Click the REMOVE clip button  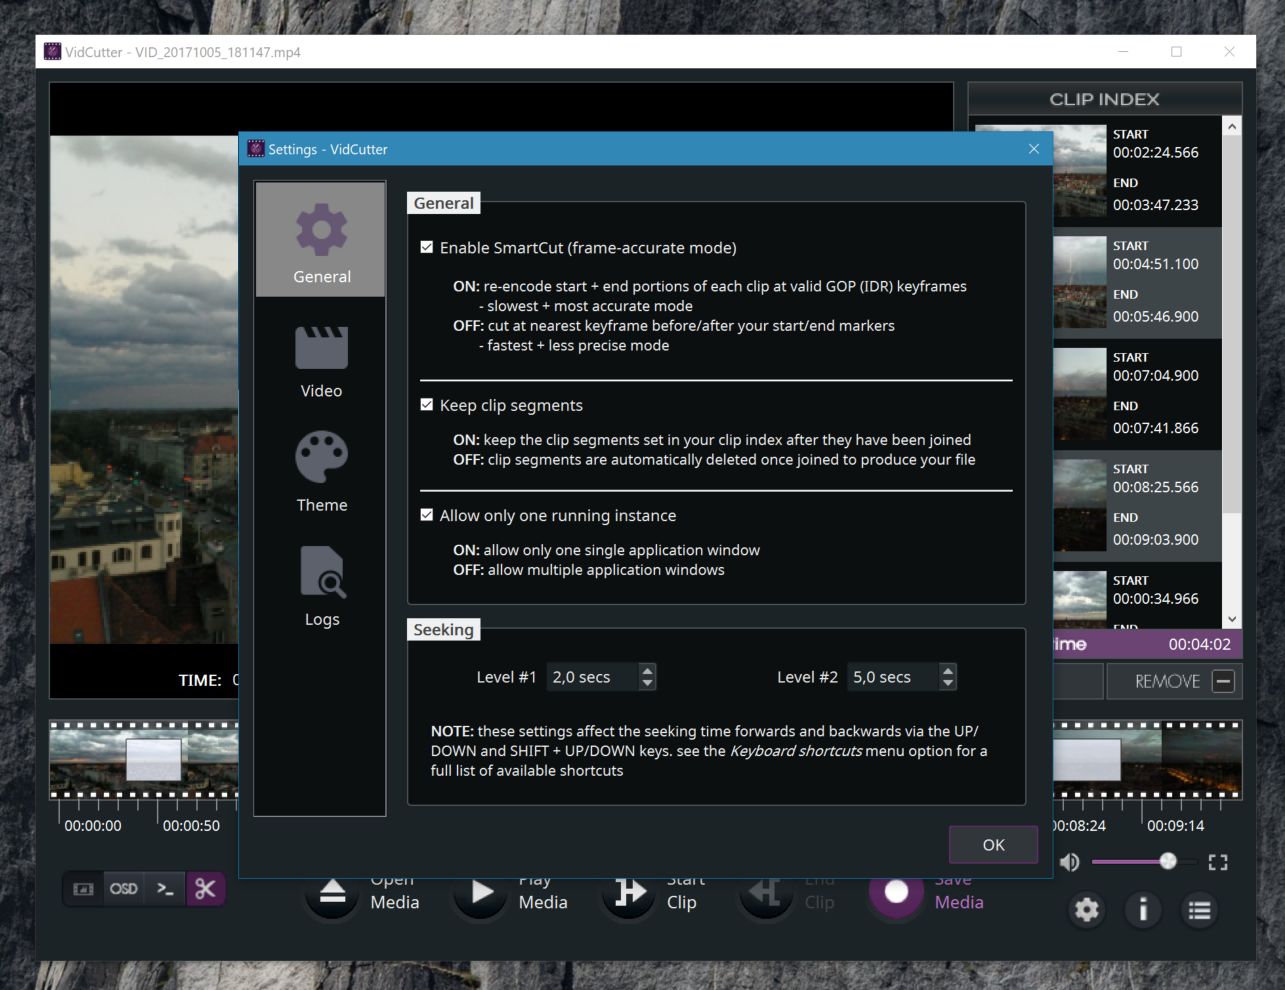pos(1174,681)
